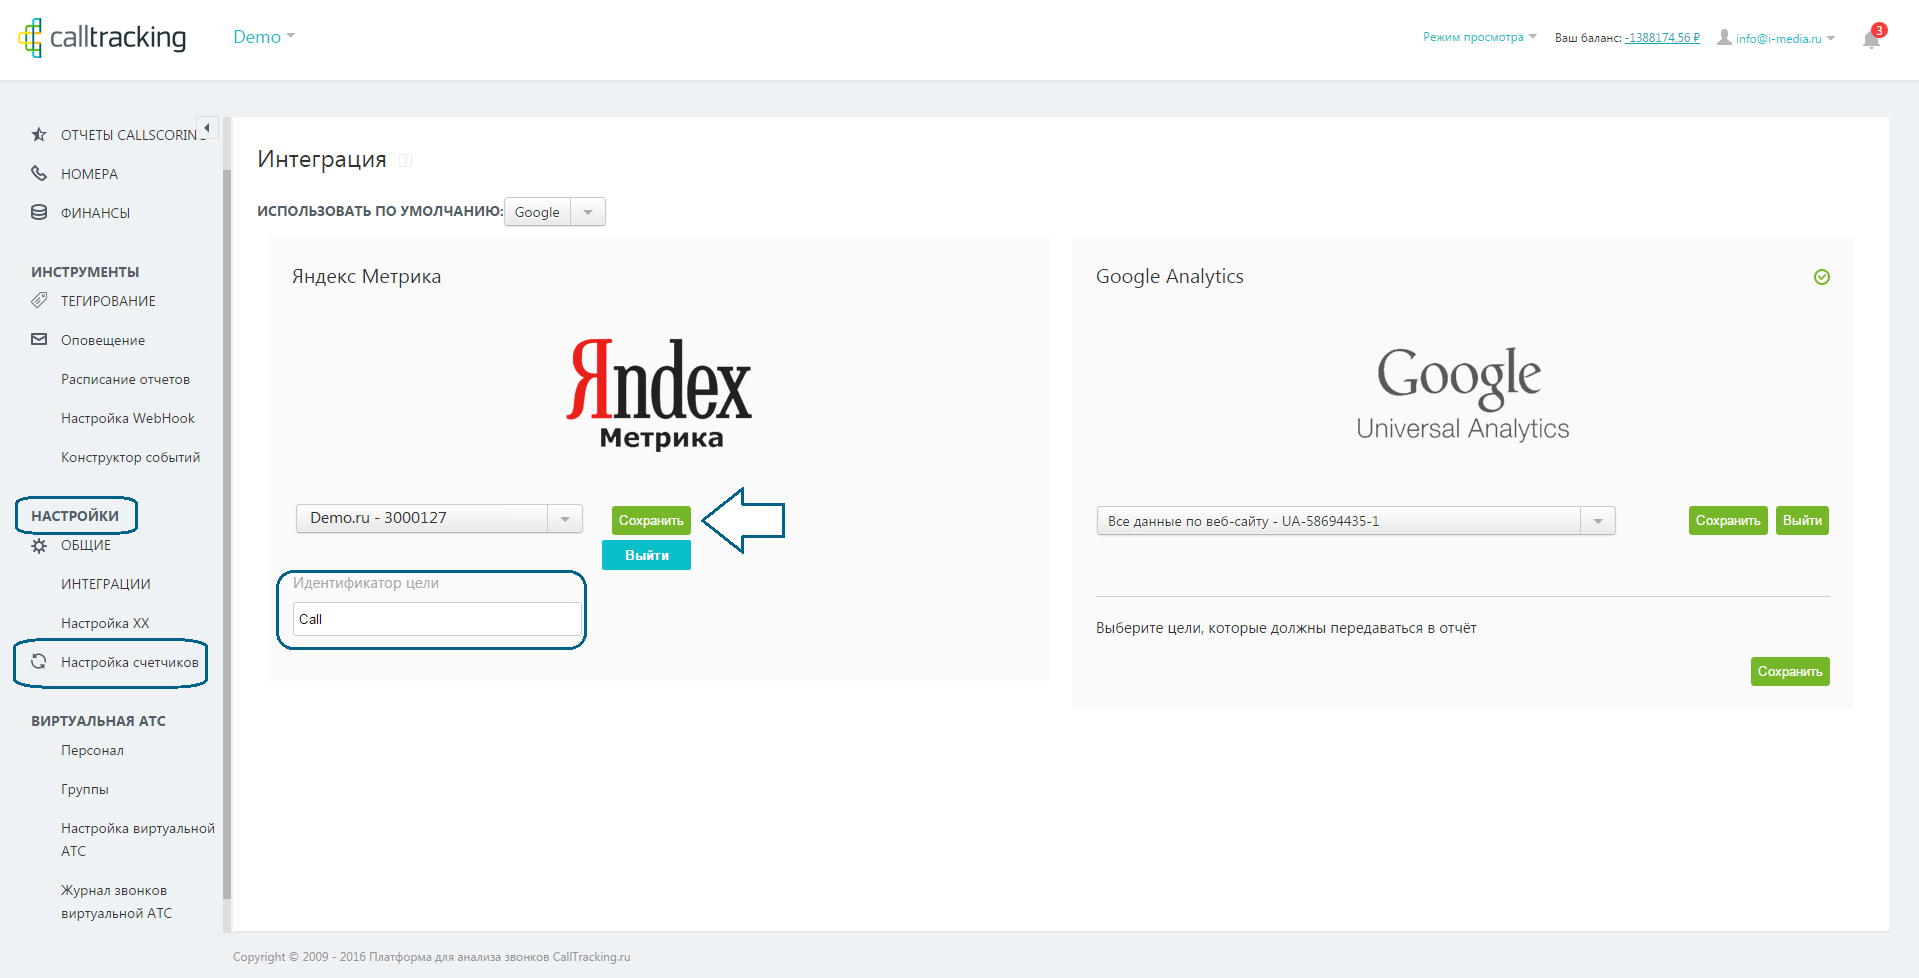
Task: Click the gear icon next to ОБЩИЕ
Action: (x=39, y=545)
